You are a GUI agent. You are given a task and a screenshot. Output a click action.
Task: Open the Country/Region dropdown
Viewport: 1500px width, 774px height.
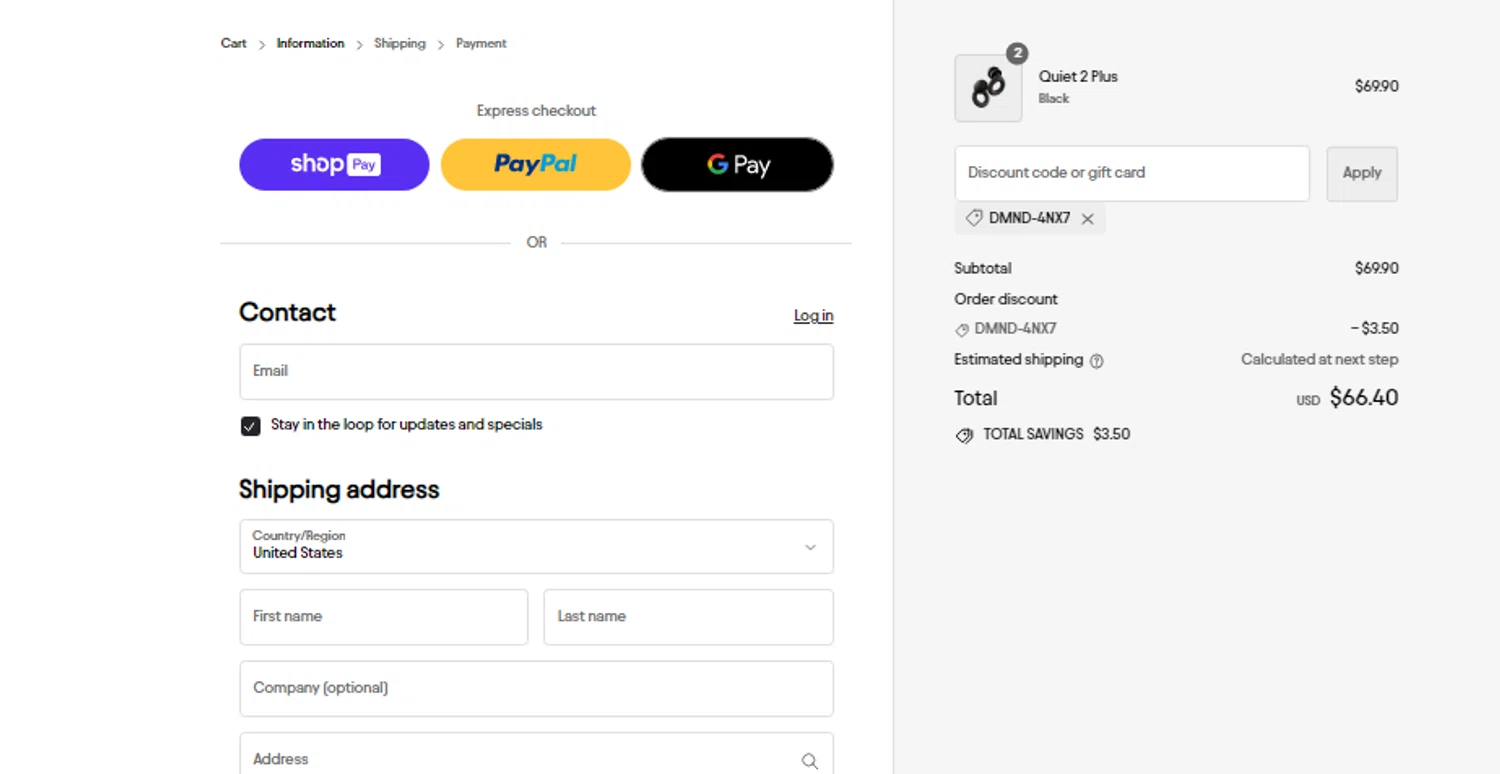point(536,546)
